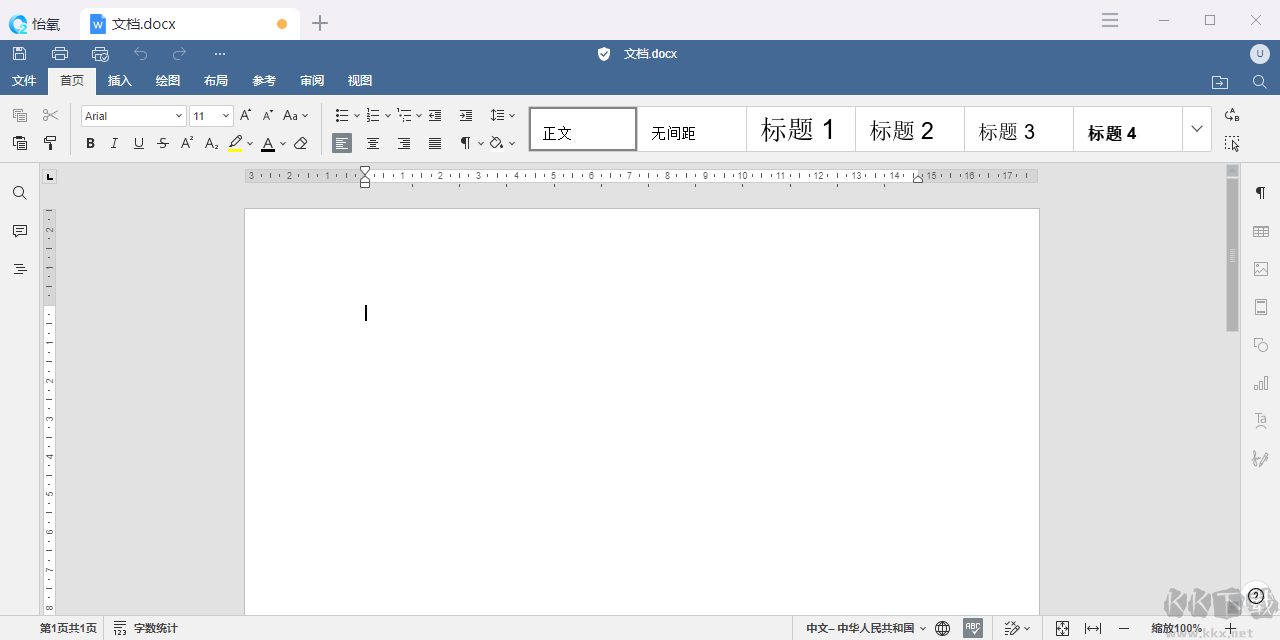Open the 插入 tab
This screenshot has height=640, width=1280.
(x=120, y=81)
